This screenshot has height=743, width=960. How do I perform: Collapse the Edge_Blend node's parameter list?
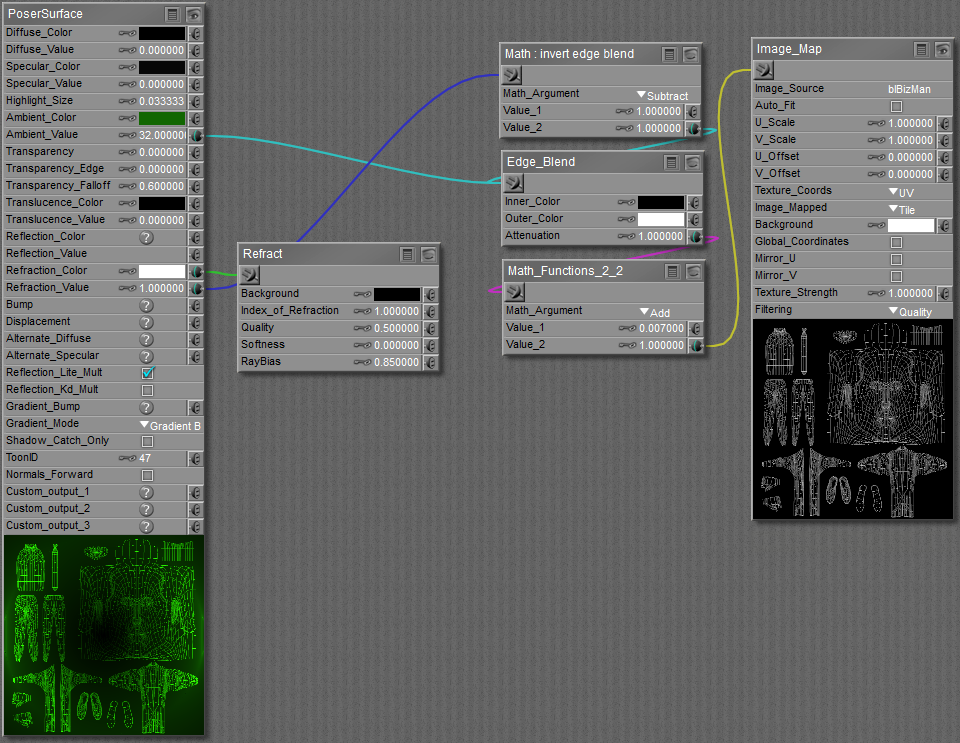click(x=671, y=162)
